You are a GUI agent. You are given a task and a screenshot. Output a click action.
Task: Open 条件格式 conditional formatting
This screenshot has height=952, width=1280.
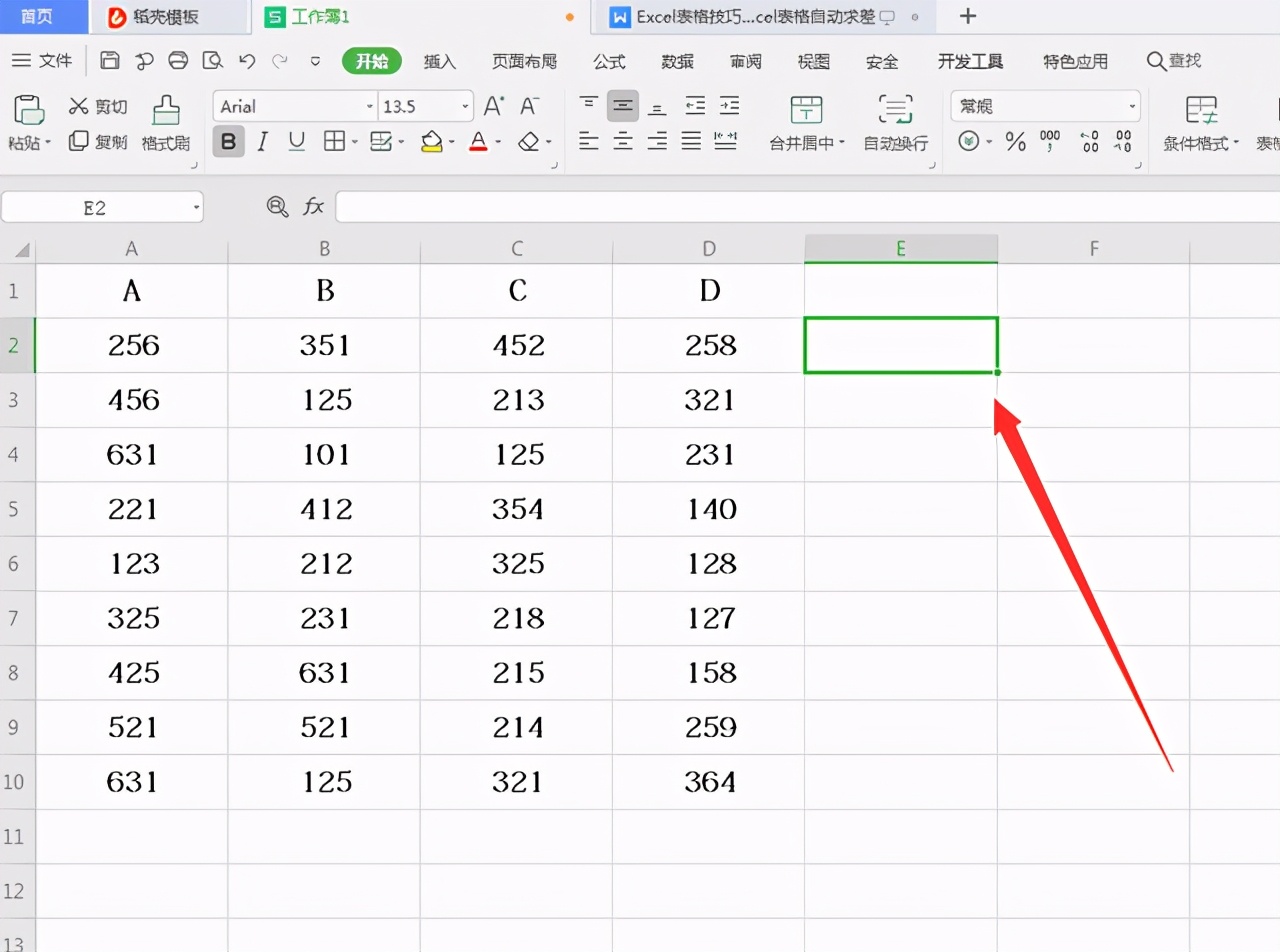tap(1202, 120)
